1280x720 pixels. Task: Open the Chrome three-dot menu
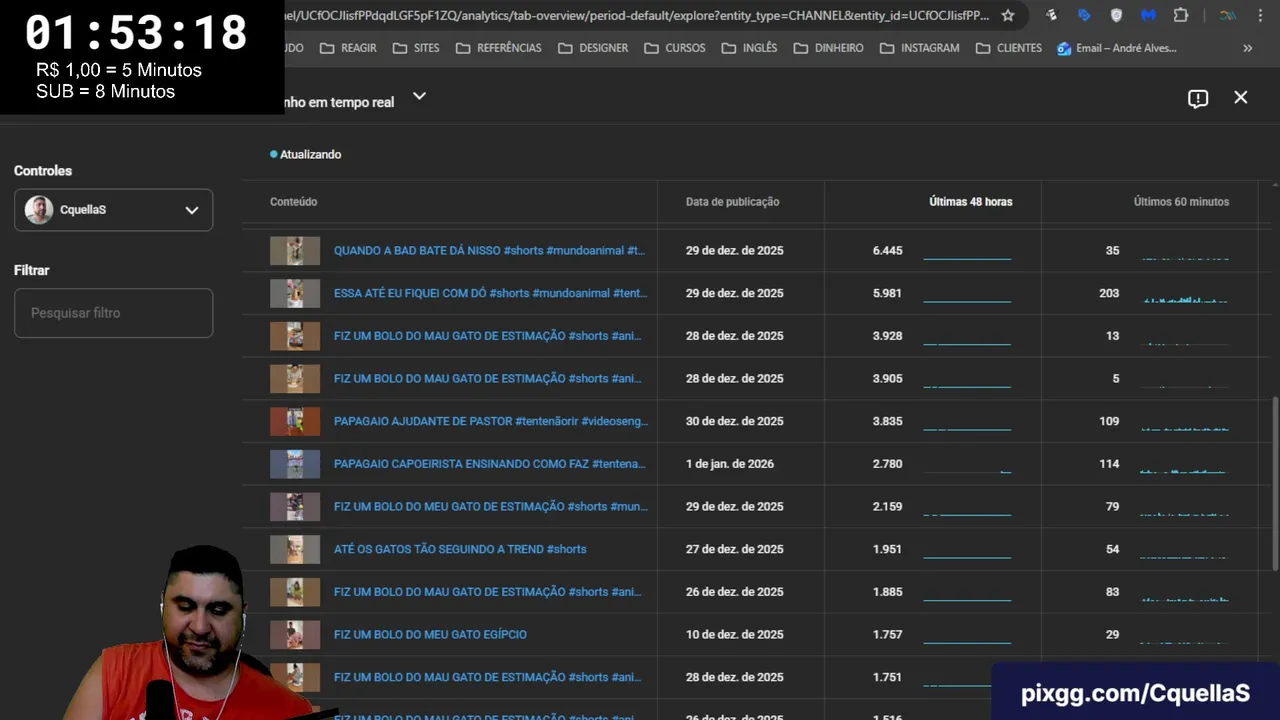1259,15
